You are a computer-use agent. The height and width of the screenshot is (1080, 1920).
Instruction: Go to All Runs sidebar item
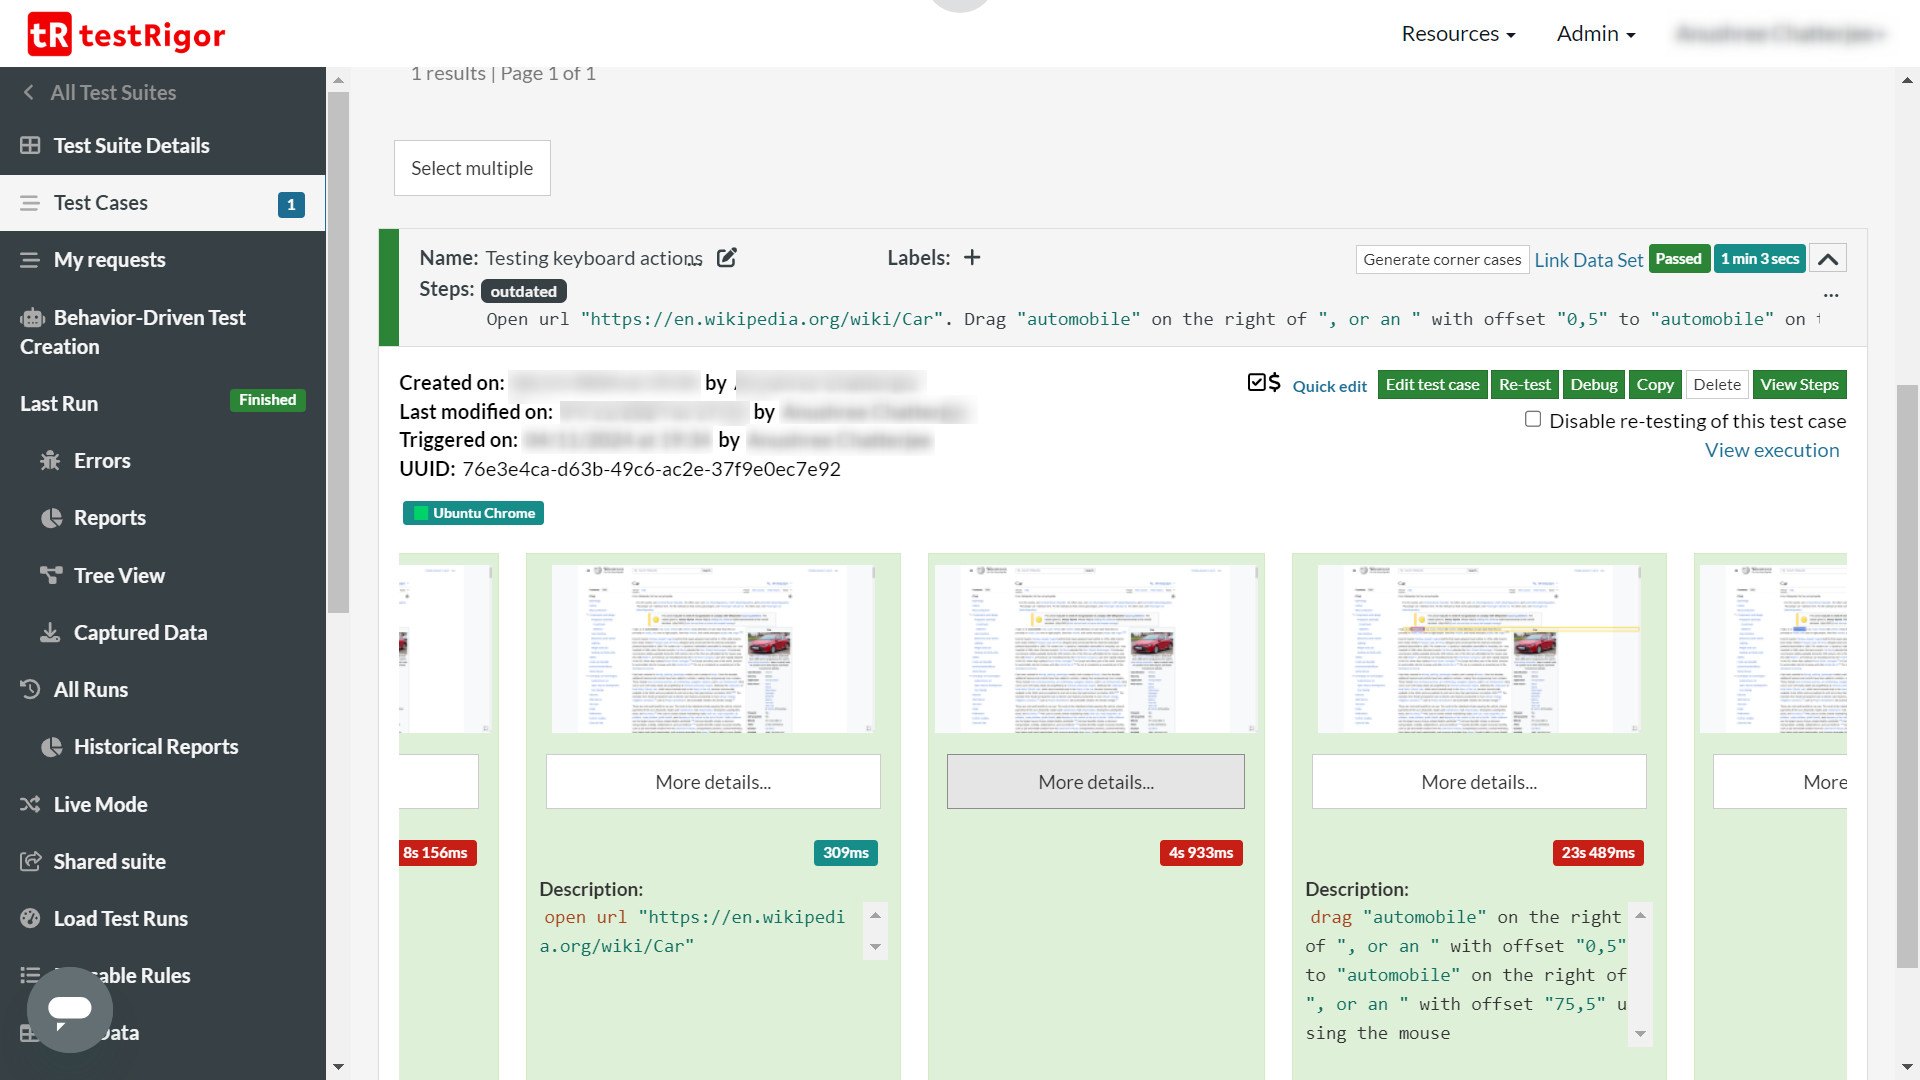91,690
